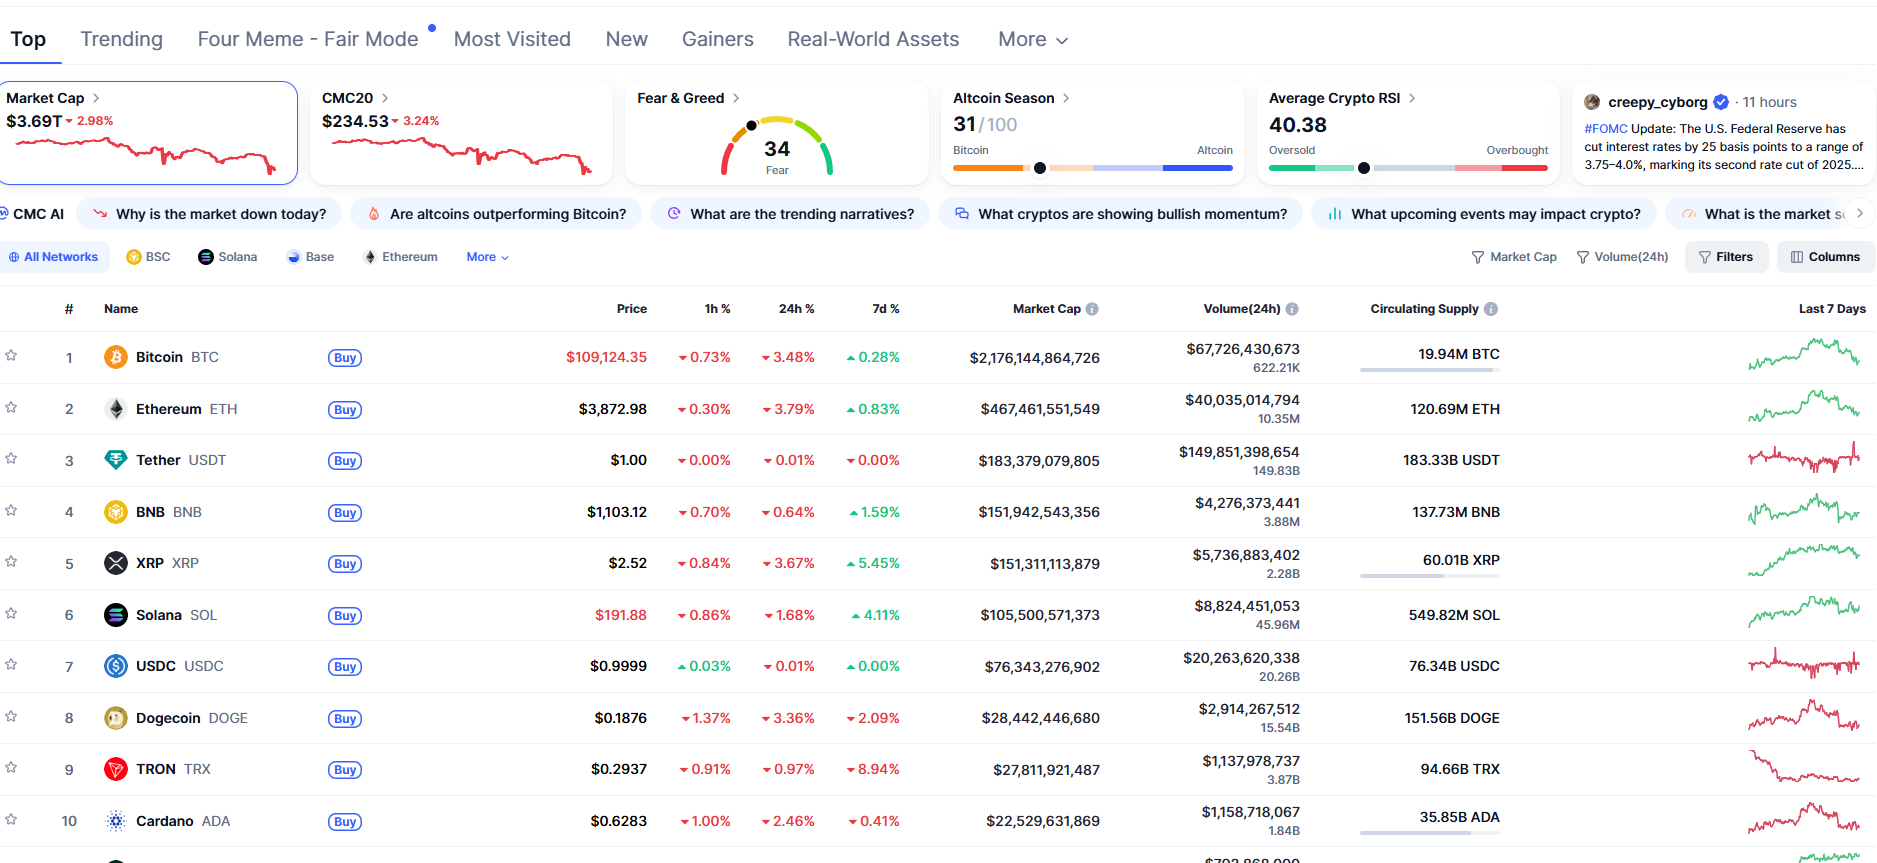Click the Market Cap filter funnel icon
1877x863 pixels.
click(1478, 257)
